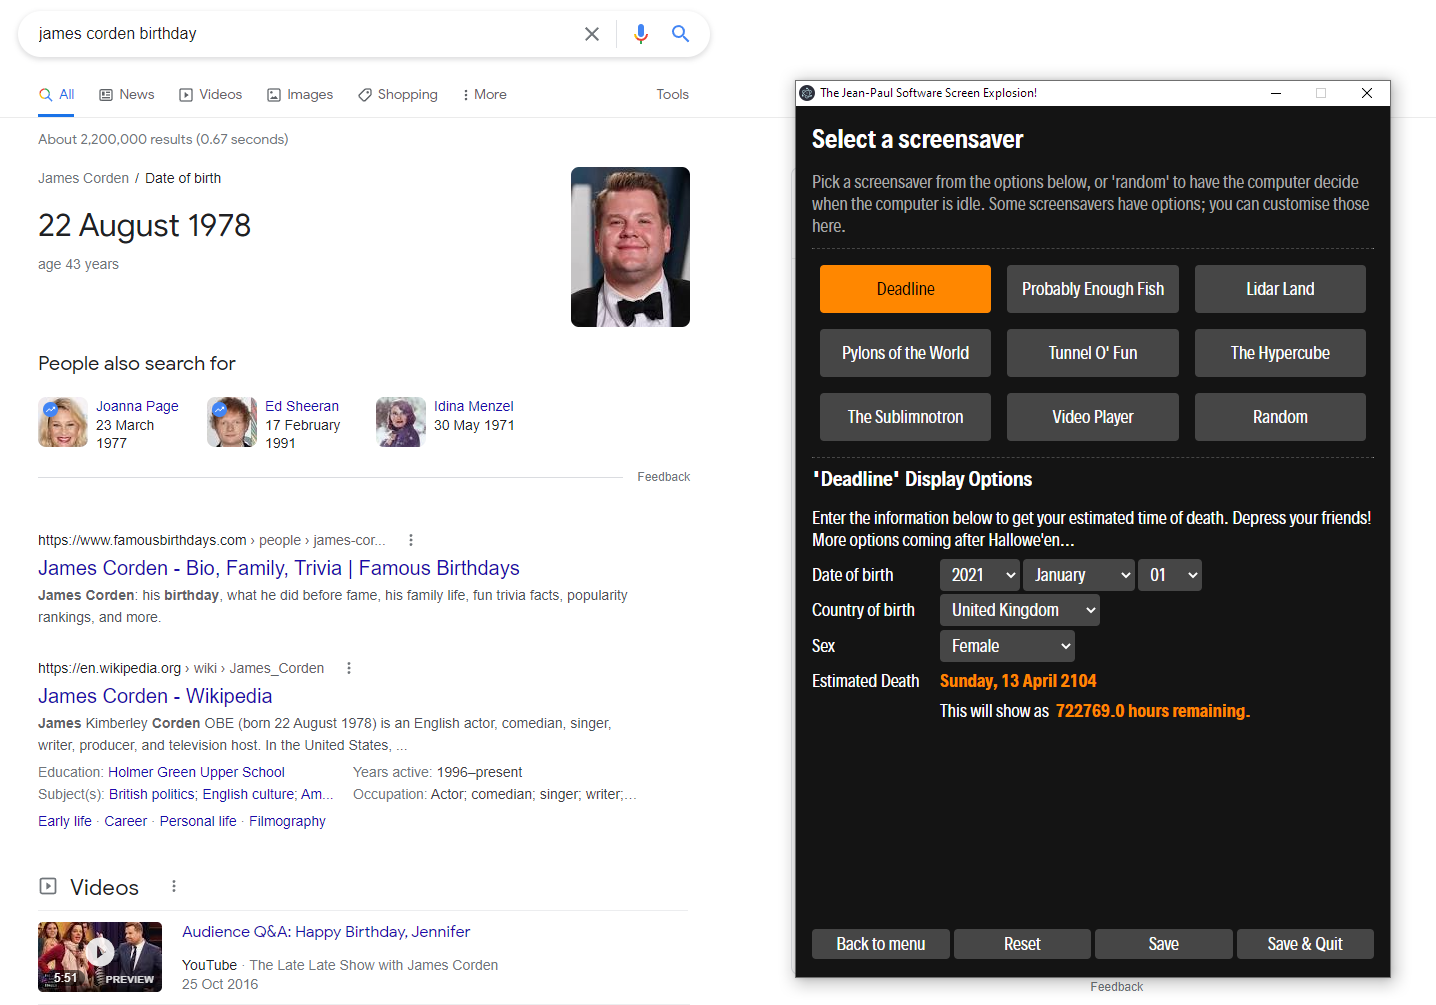Viewport: 1436px width, 1005px height.
Task: Open the birth year dropdown showing 2021
Action: click(980, 575)
